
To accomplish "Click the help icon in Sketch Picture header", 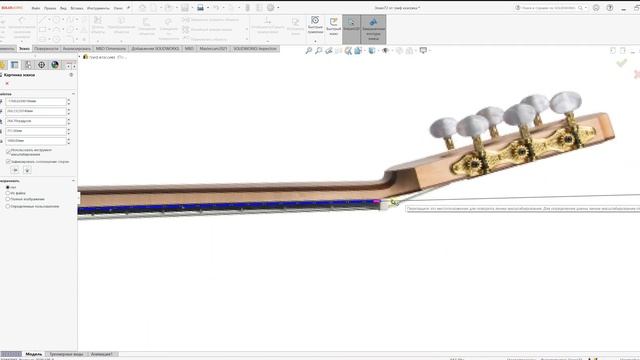I will pyautogui.click(x=71, y=75).
